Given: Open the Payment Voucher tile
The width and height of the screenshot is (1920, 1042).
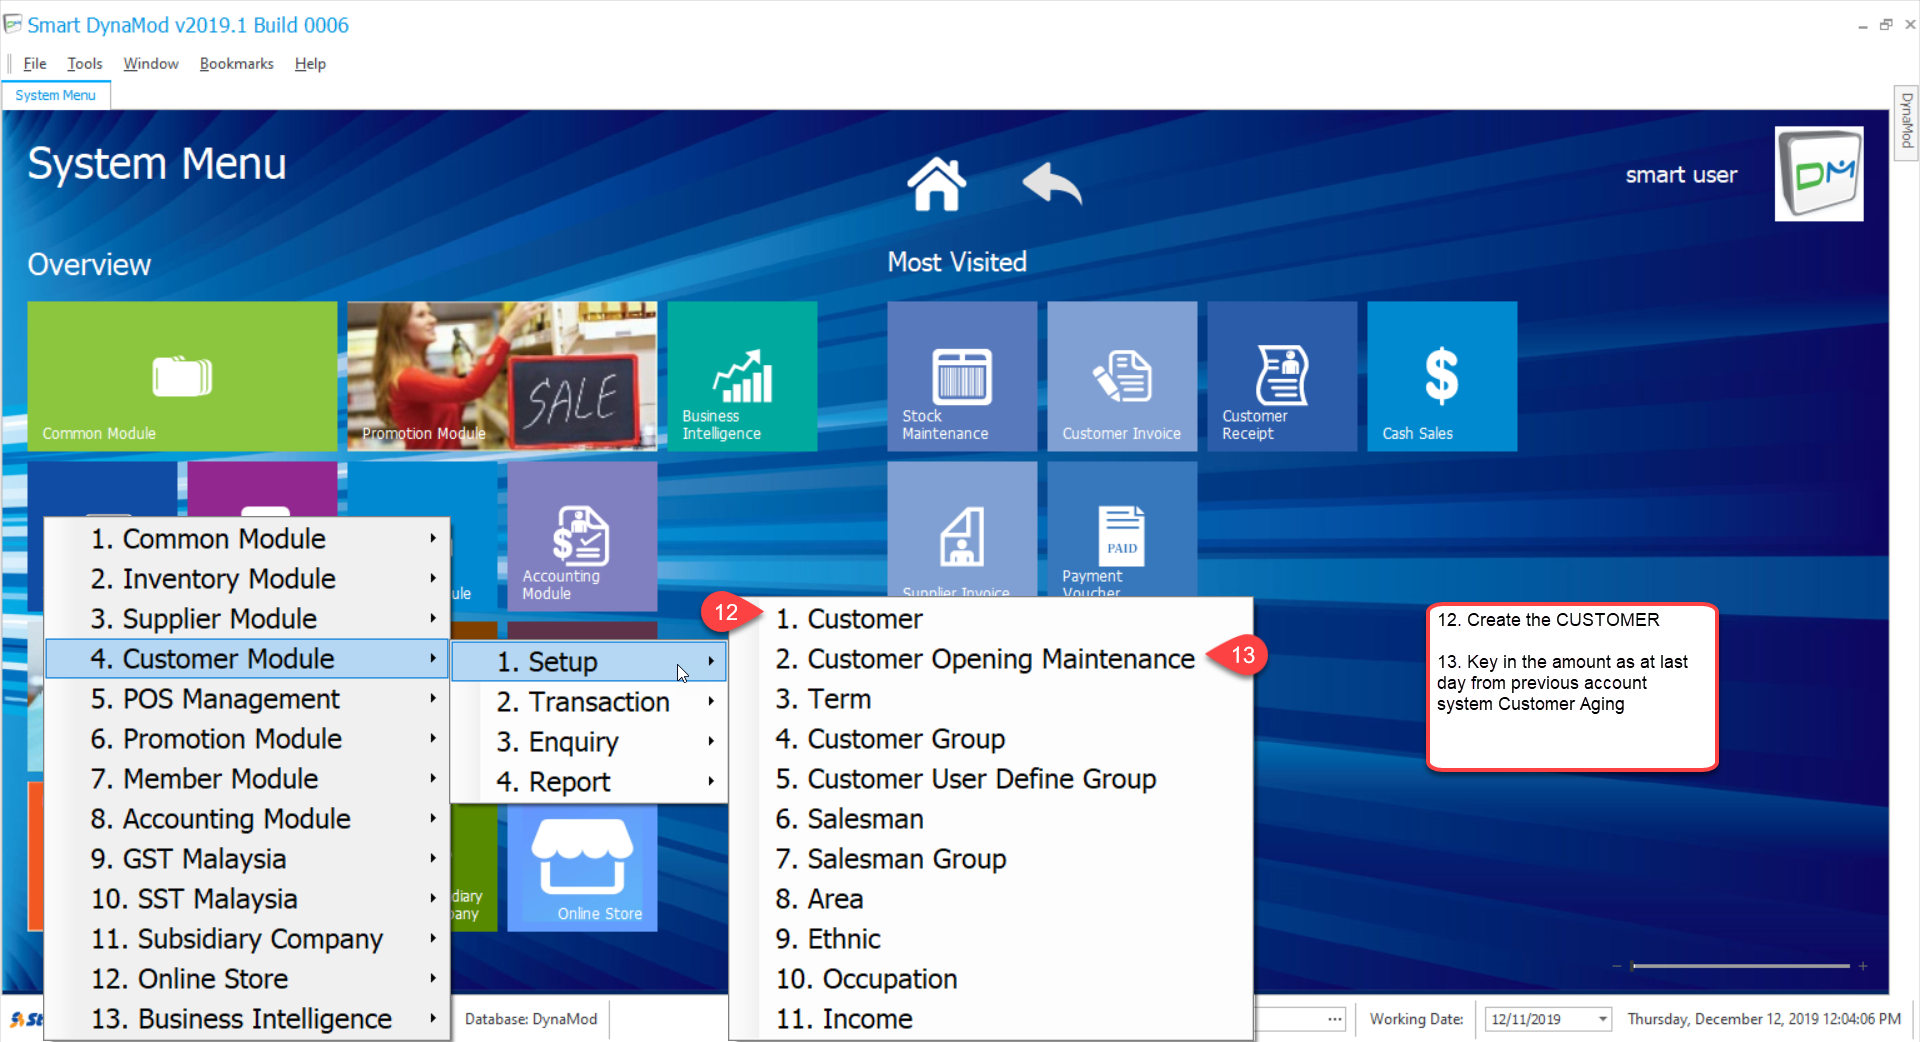Looking at the screenshot, I should click(x=1122, y=530).
